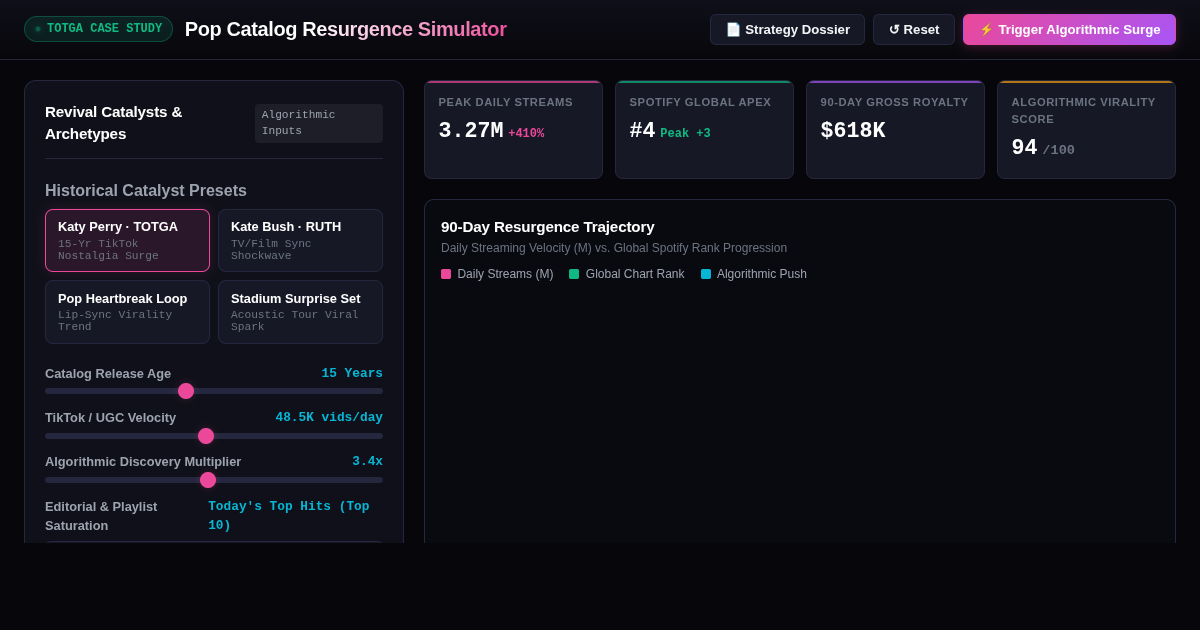Click the 'Editorial & Playlist Saturation' label
The width and height of the screenshot is (1200, 630).
(x=101, y=516)
